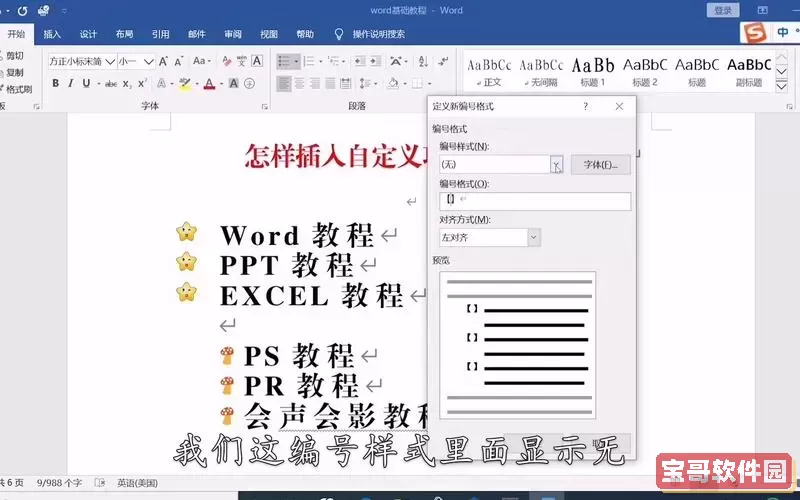Viewport: 800px width, 500px height.
Task: Apply the yellow text highlight color
Action: click(185, 84)
